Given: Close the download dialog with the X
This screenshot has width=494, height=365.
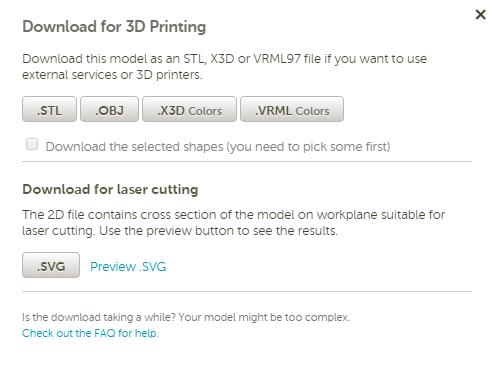Looking at the screenshot, I should (480, 14).
